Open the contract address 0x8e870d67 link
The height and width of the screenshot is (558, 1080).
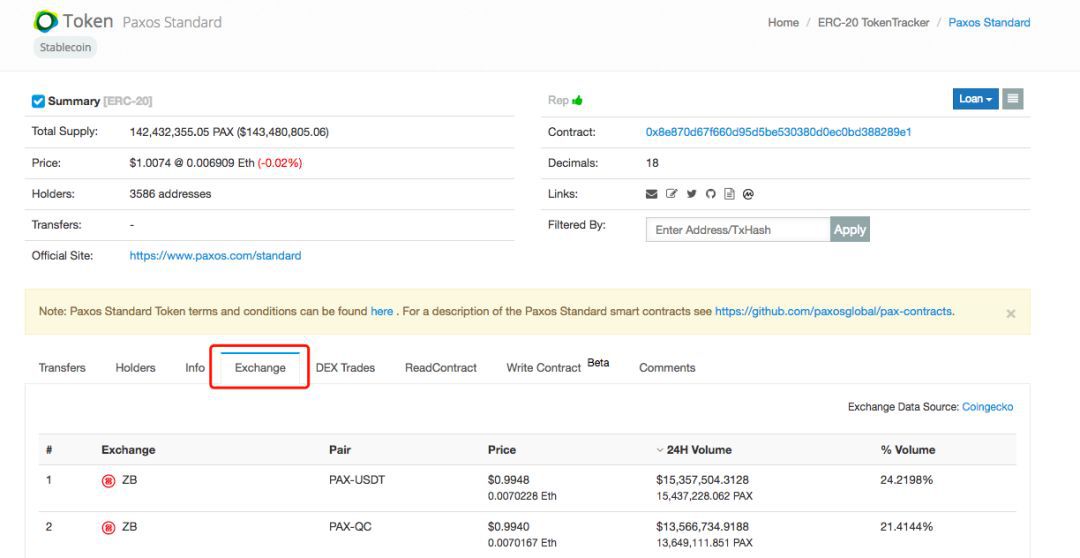778,132
